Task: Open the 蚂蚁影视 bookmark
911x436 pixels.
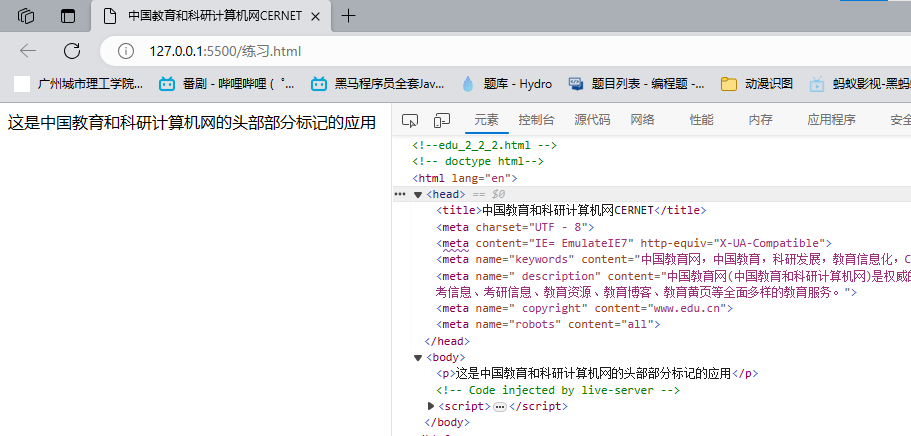Action: point(860,84)
